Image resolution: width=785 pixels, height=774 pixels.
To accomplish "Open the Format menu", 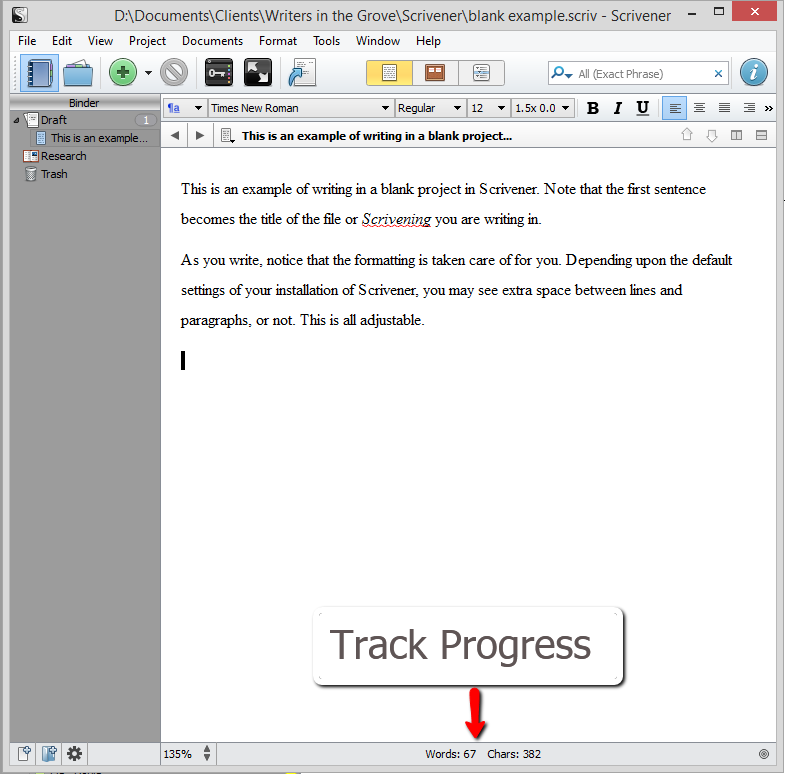I will [x=277, y=41].
